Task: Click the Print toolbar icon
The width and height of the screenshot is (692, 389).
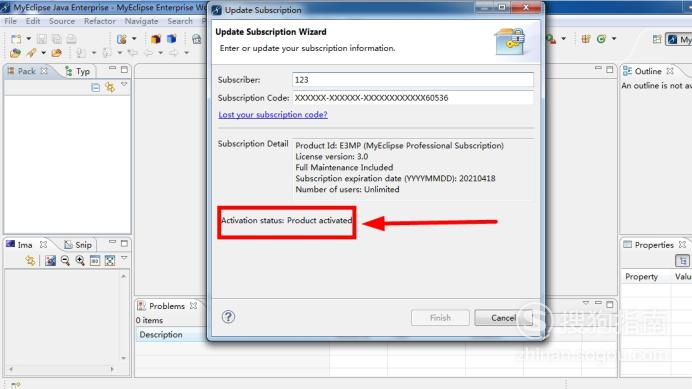Action: point(71,39)
